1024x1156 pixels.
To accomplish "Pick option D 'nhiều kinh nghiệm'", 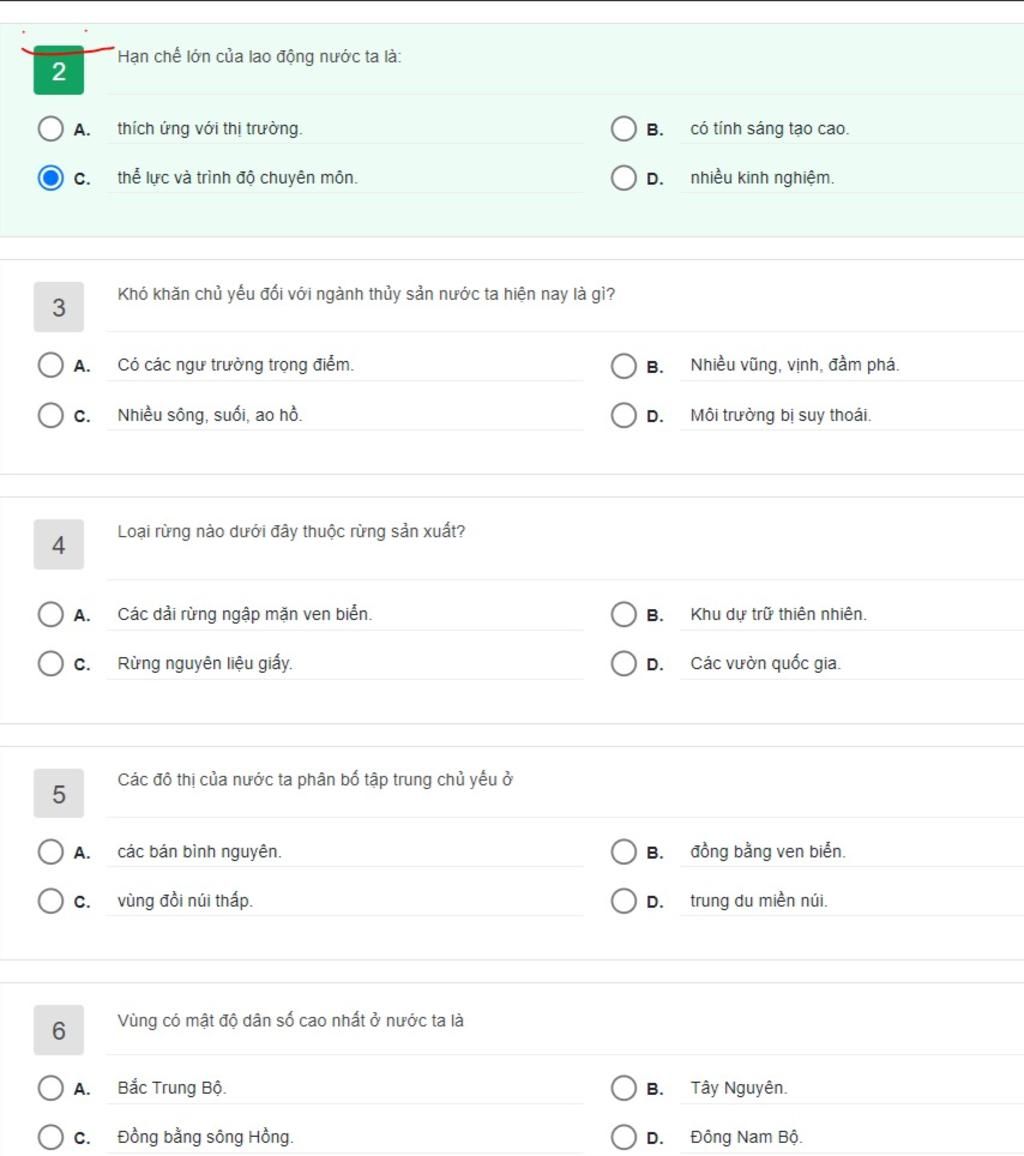I will pyautogui.click(x=623, y=178).
